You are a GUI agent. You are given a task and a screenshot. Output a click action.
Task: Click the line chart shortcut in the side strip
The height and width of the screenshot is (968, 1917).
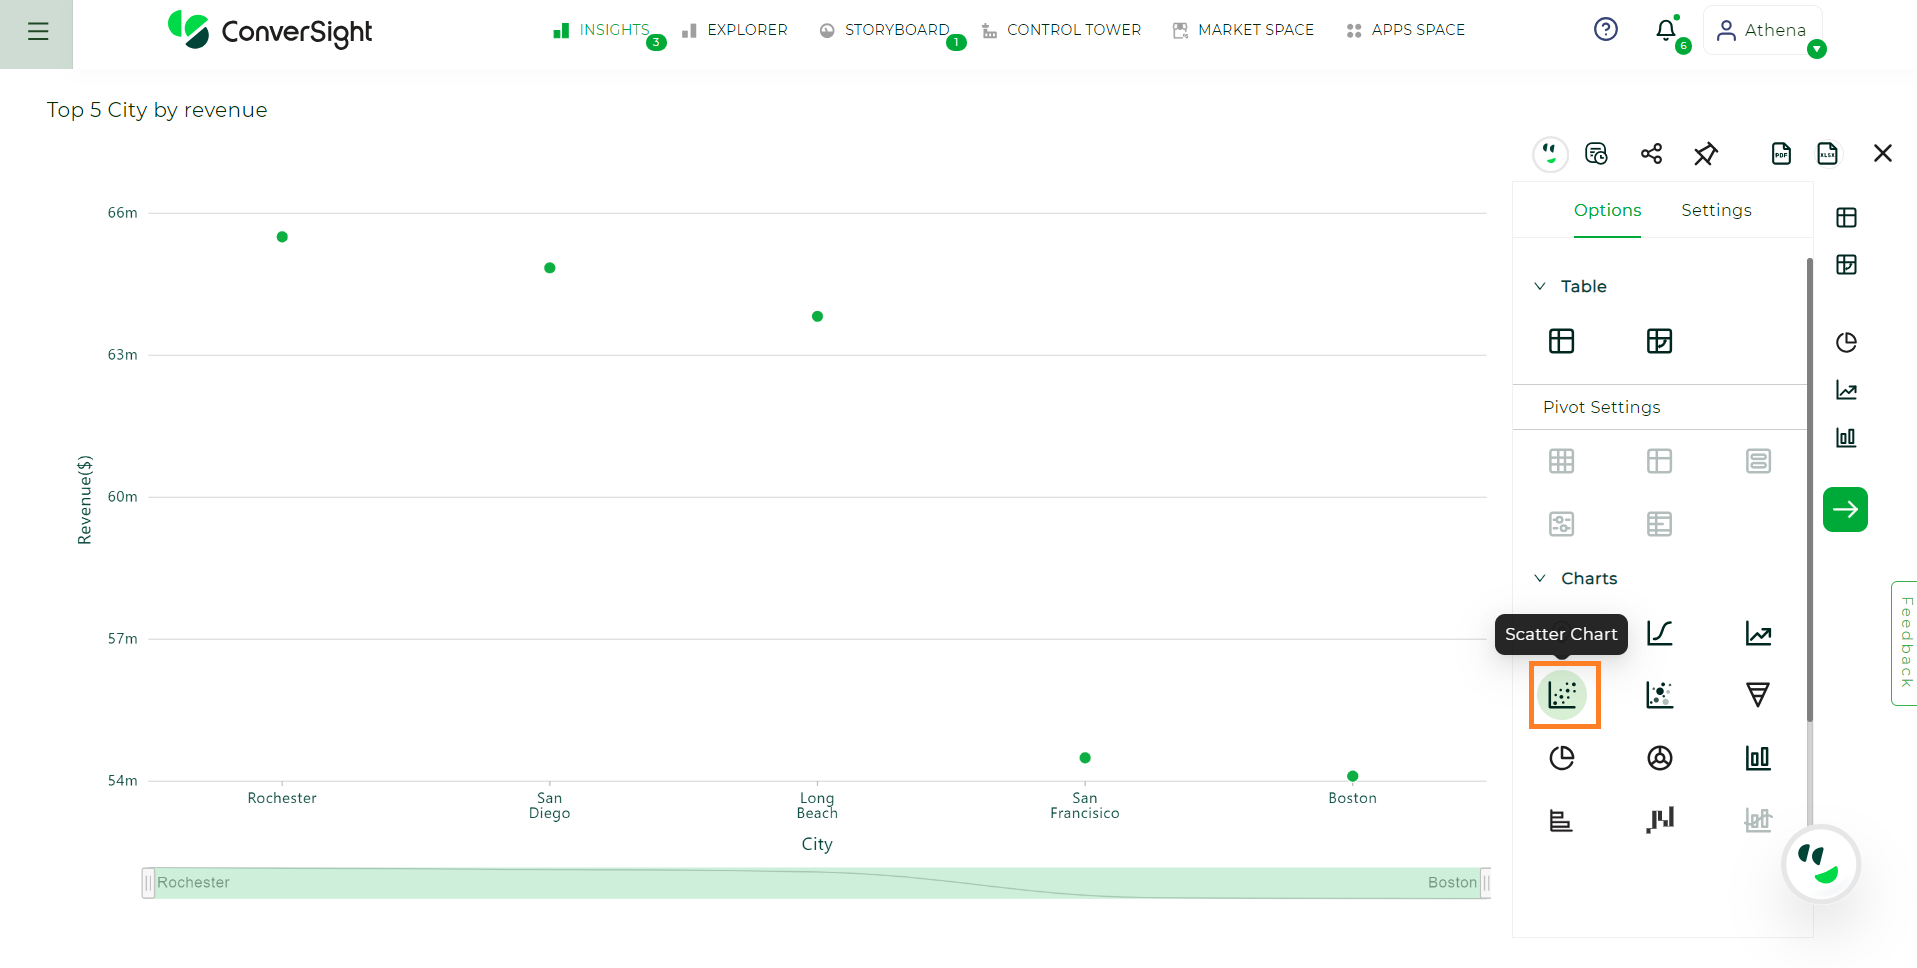point(1846,390)
